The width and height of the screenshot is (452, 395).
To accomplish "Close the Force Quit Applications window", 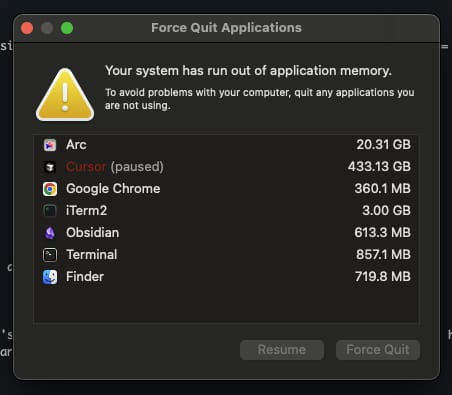I will pyautogui.click(x=27, y=28).
